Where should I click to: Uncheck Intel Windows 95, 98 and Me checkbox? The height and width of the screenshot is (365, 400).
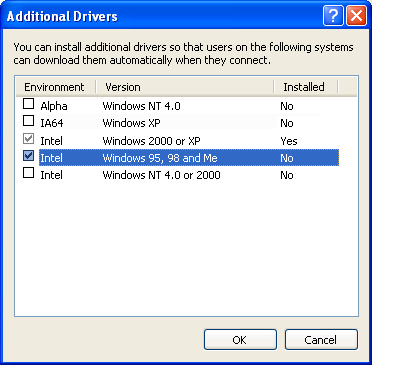click(x=28, y=155)
